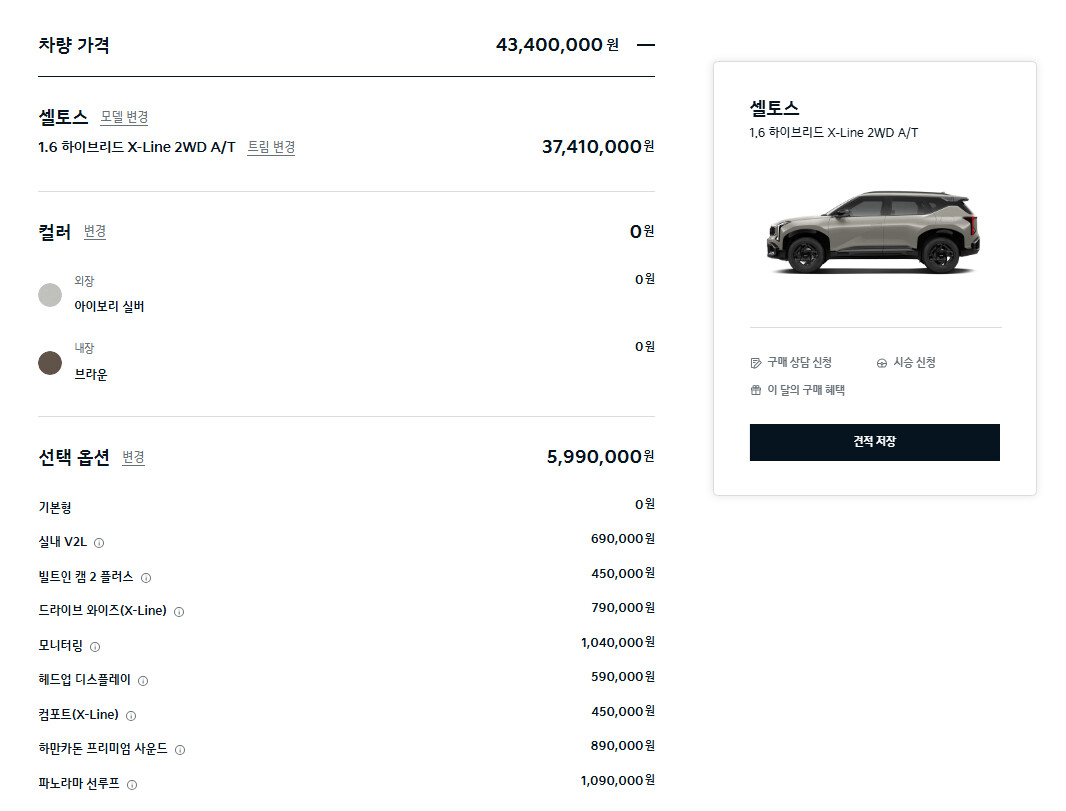Click info icon beside 하만카돈 프리미엄 사운드
The width and height of the screenshot is (1066, 811).
pyautogui.click(x=180, y=750)
